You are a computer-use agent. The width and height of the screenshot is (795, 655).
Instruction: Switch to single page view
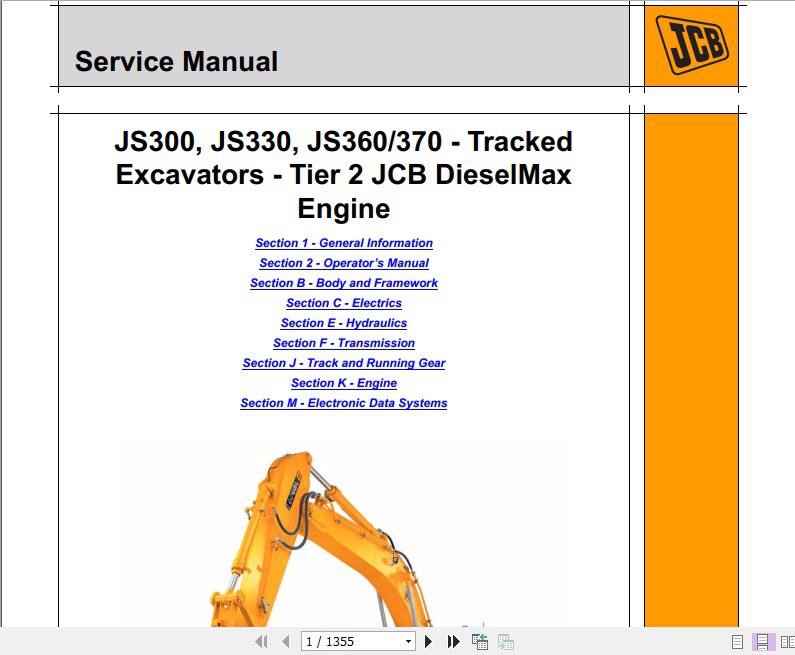(x=737, y=642)
